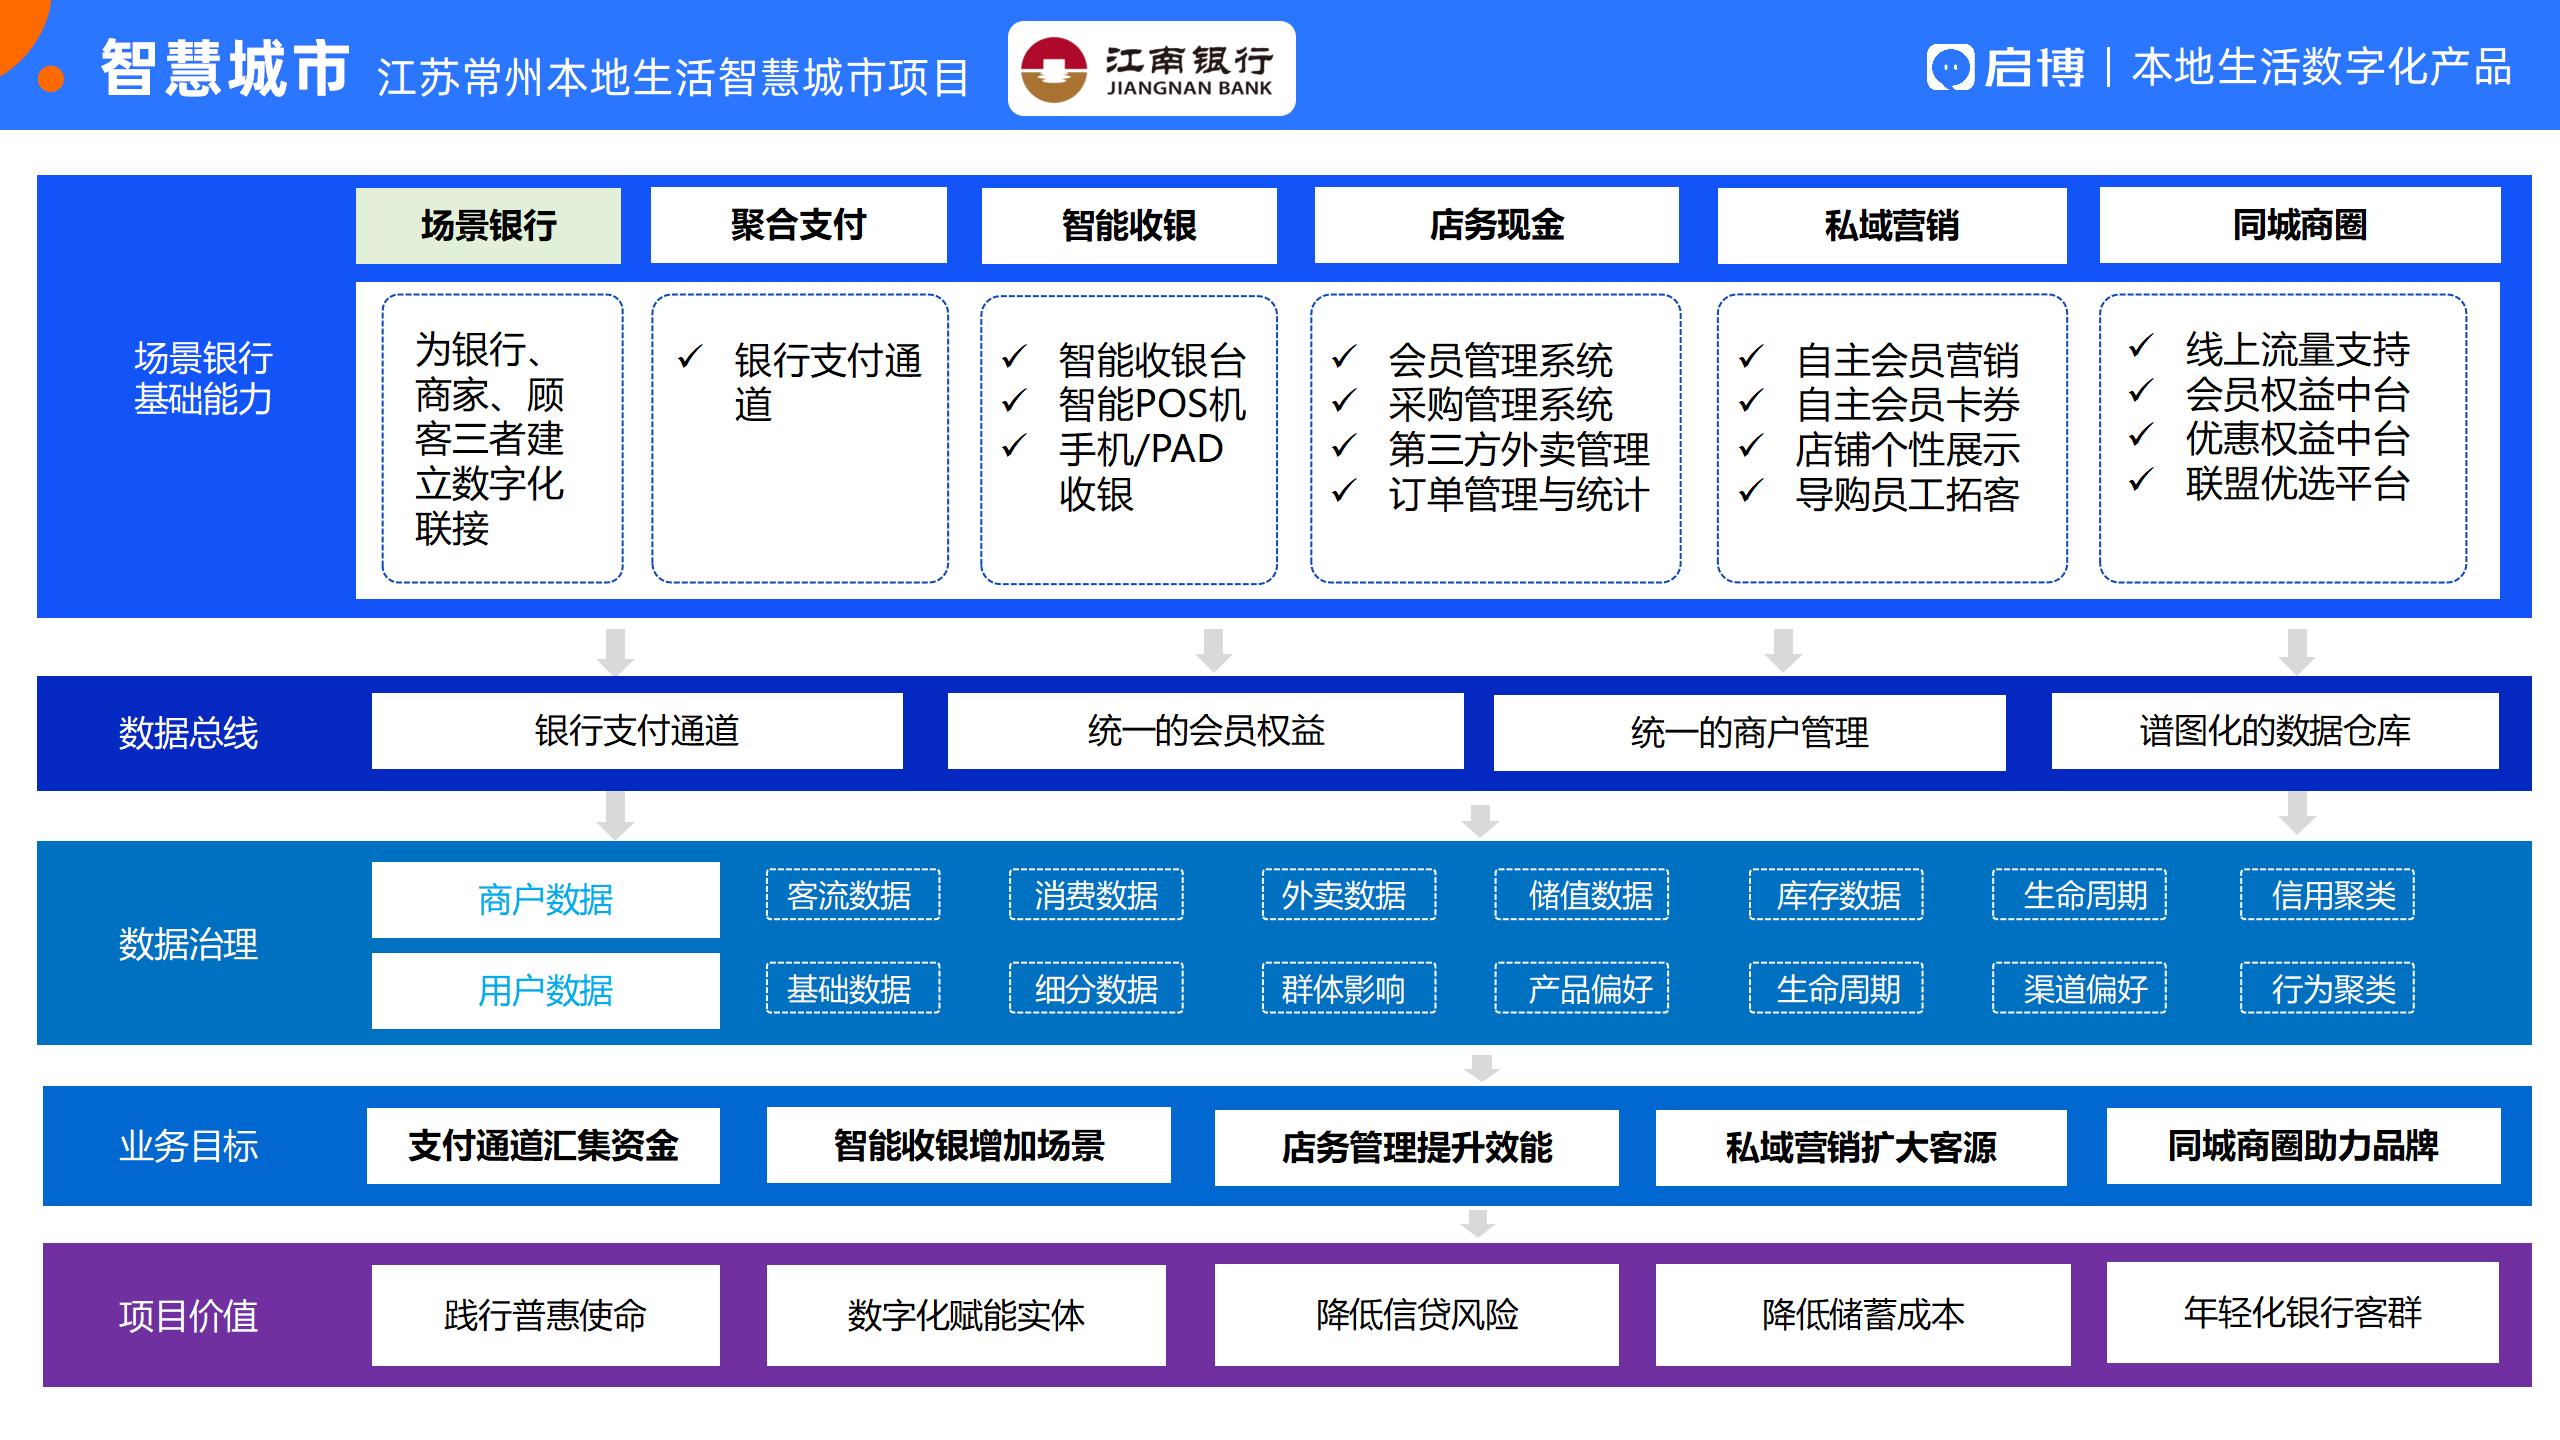Click the checkmark beside 联盟优选平台
Viewport: 2560px width, 1440px height.
pyautogui.click(x=2139, y=481)
